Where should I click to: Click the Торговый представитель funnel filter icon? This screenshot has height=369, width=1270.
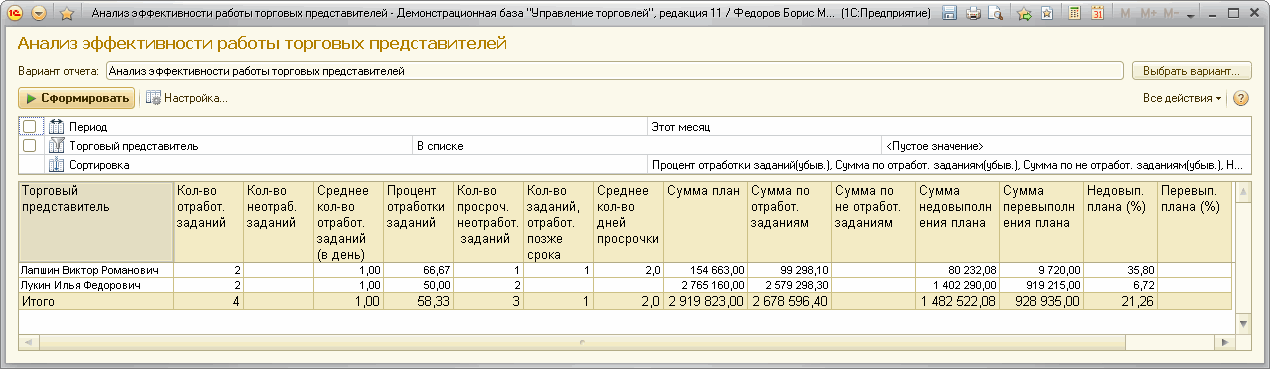click(57, 146)
